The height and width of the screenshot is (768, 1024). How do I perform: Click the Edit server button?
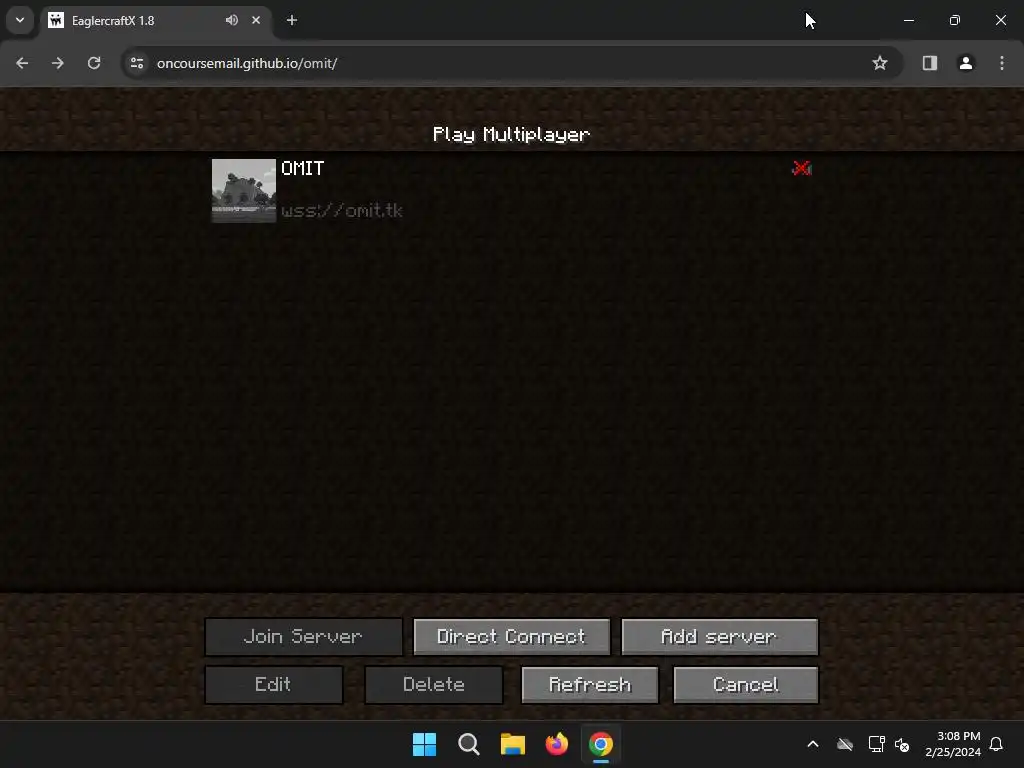point(274,684)
